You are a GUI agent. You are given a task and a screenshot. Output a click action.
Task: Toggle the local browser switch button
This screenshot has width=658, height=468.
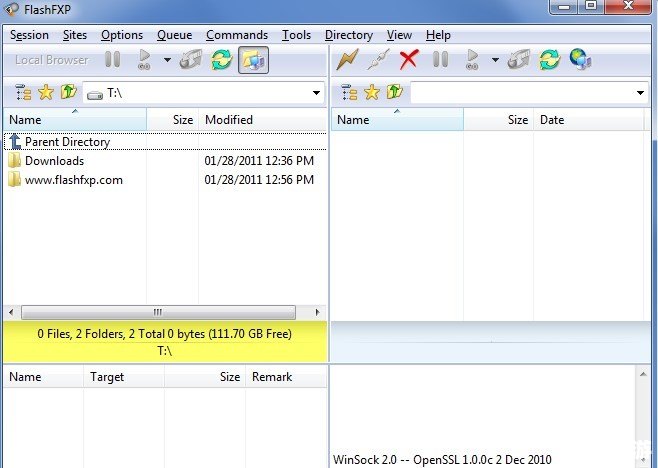(x=253, y=60)
